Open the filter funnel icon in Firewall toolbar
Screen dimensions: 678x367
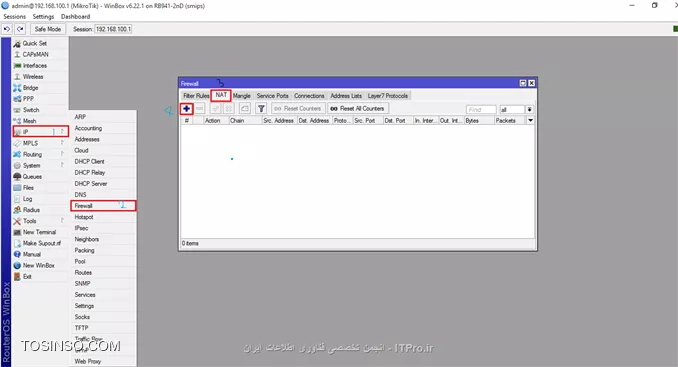tap(261, 109)
